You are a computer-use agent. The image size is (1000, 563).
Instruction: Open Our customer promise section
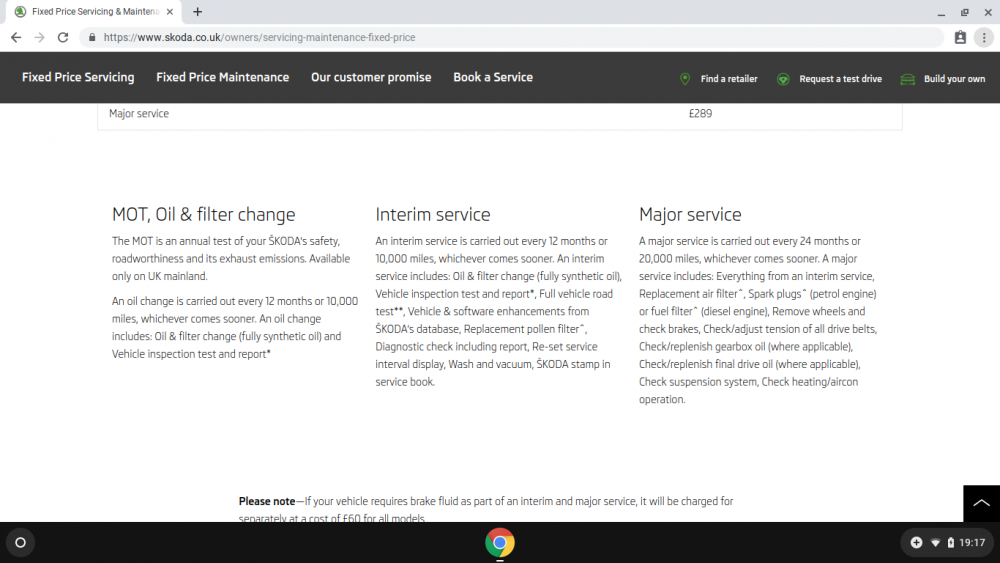tap(371, 77)
